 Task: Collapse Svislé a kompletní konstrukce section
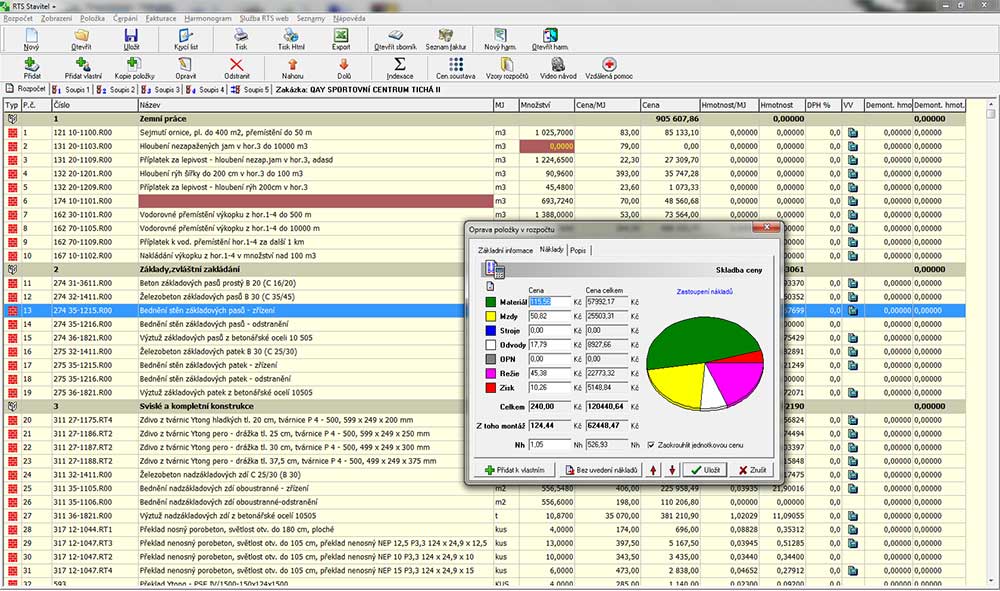[x=12, y=406]
